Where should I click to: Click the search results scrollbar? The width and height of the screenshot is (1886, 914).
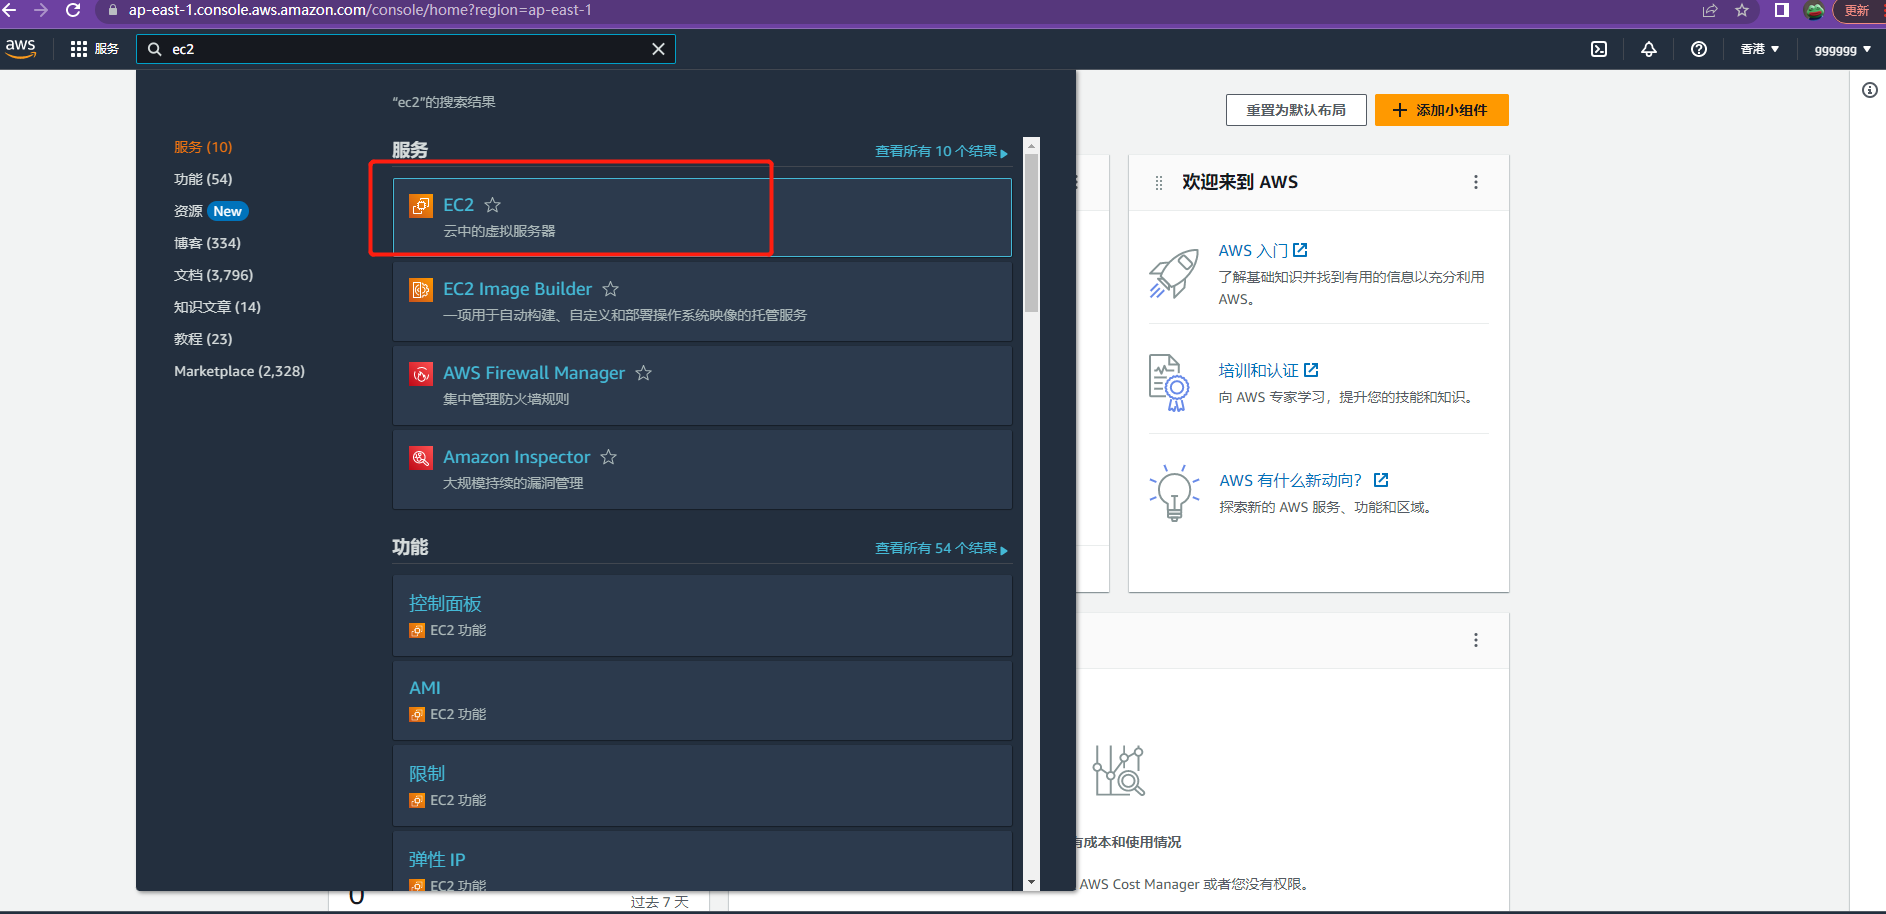click(x=1032, y=232)
